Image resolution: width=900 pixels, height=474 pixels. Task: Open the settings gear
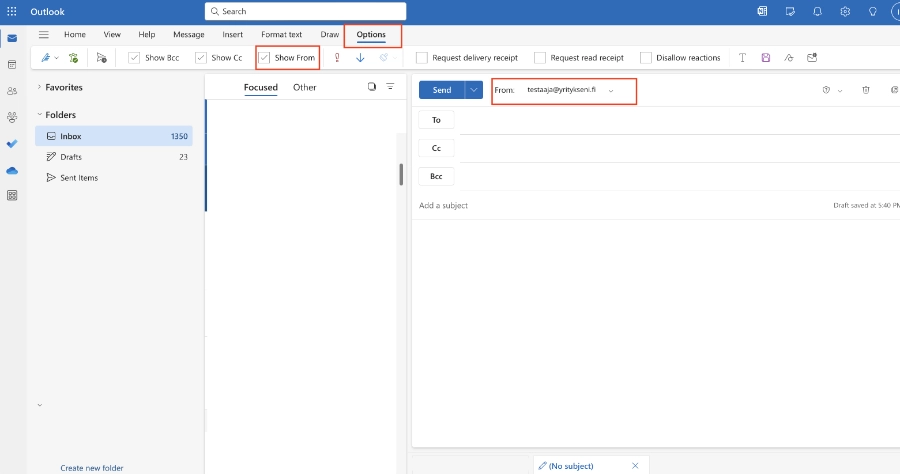(845, 11)
